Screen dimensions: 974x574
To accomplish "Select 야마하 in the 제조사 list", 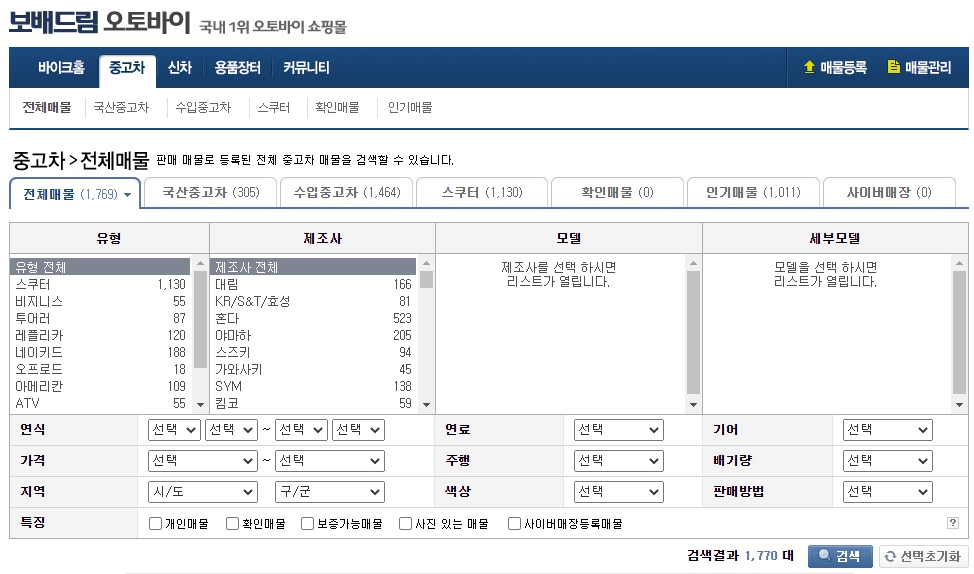I will coord(313,335).
